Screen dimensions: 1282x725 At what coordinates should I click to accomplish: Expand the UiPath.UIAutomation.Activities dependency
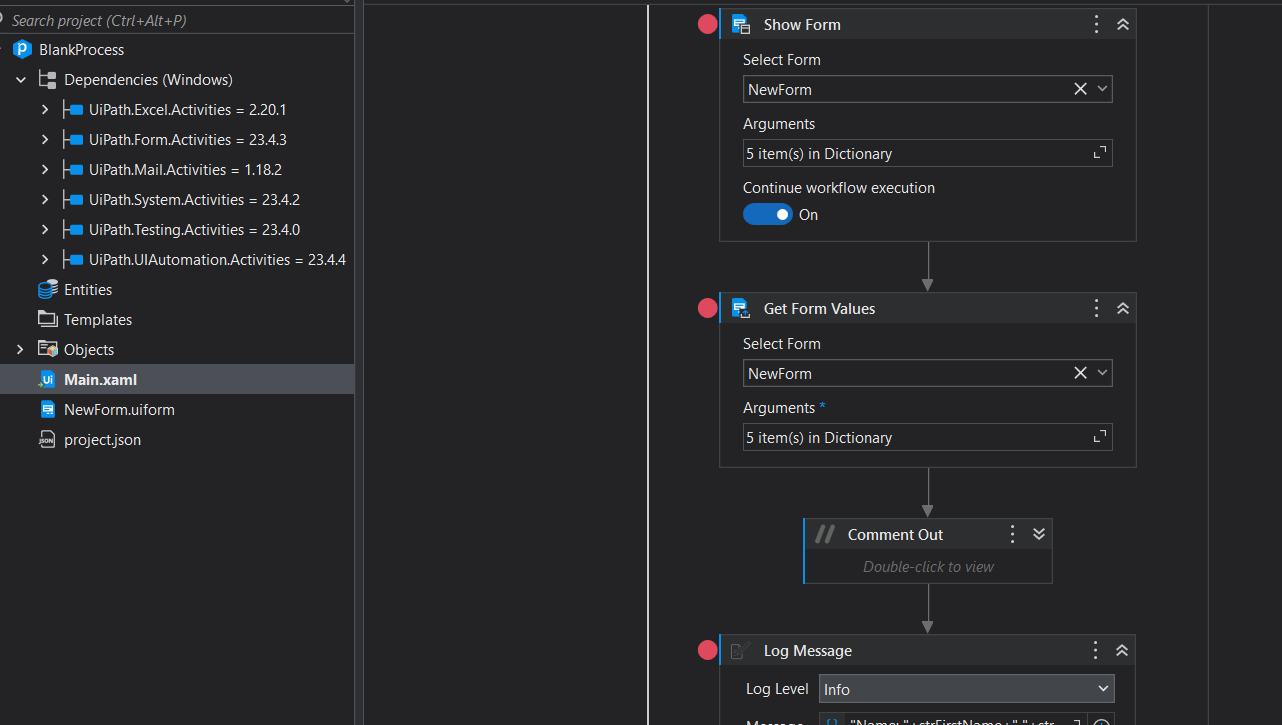tap(45, 260)
